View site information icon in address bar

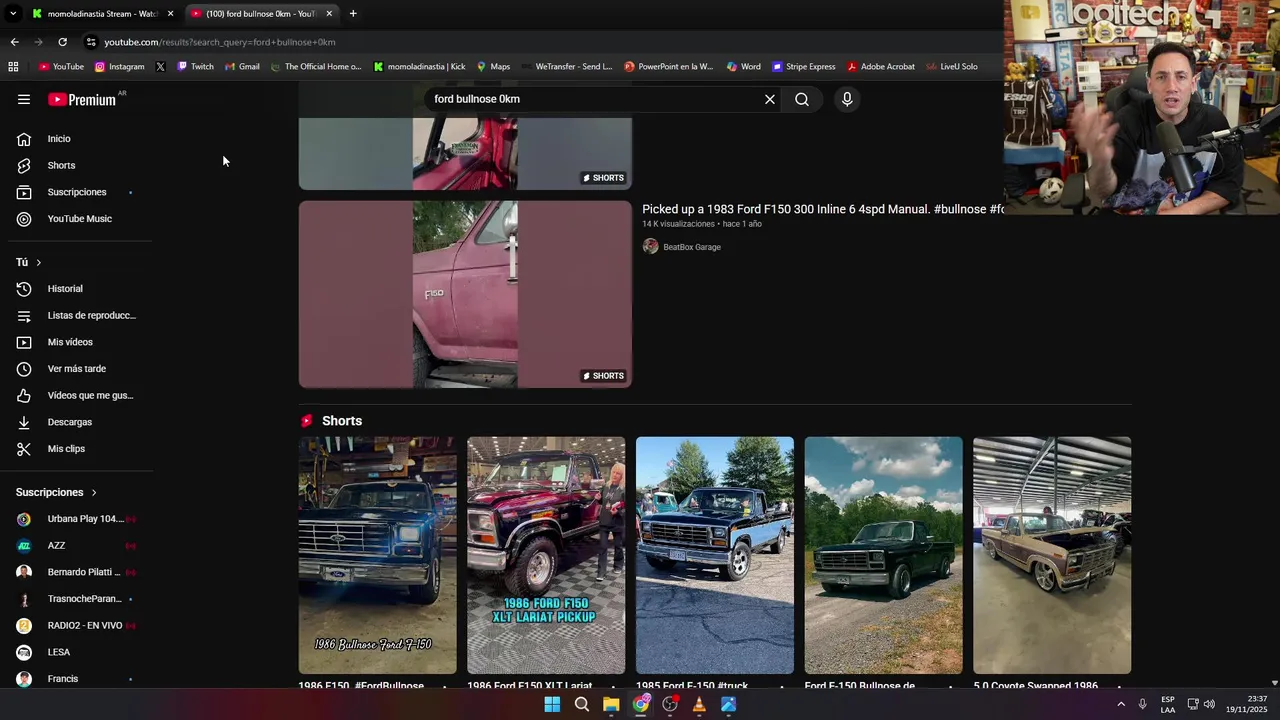pyautogui.click(x=91, y=42)
